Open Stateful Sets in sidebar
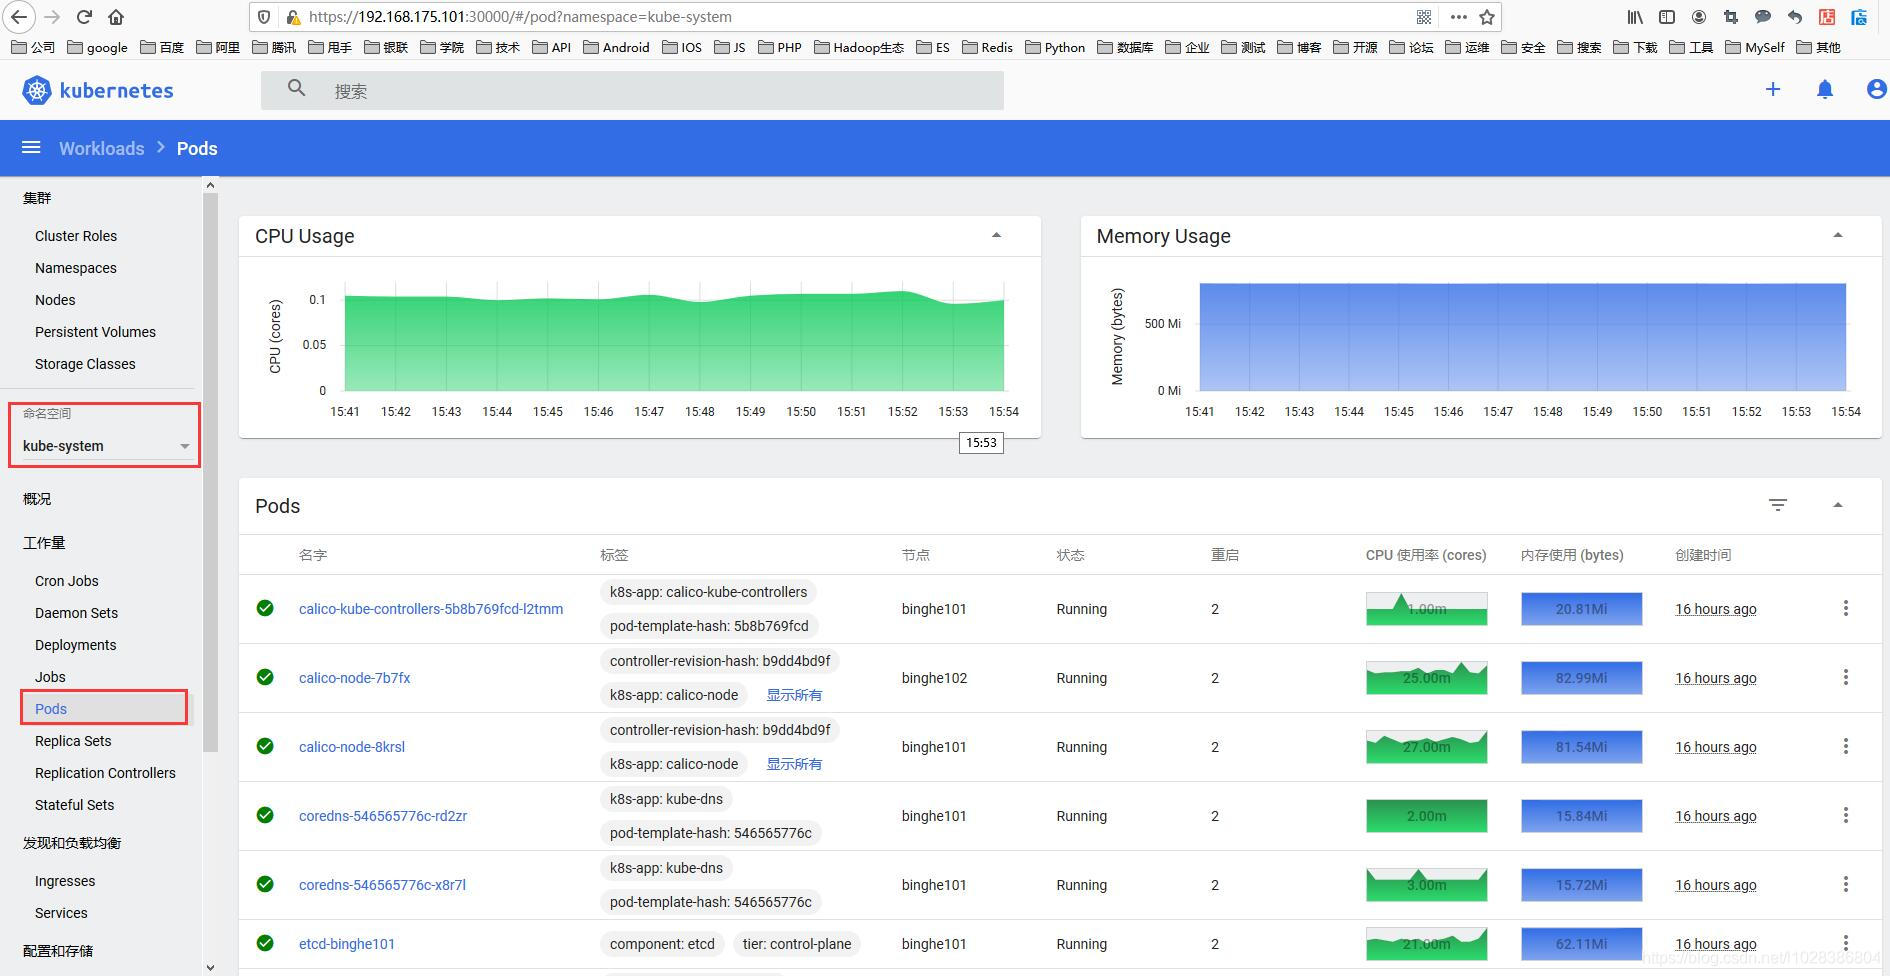1890x976 pixels. coord(74,805)
